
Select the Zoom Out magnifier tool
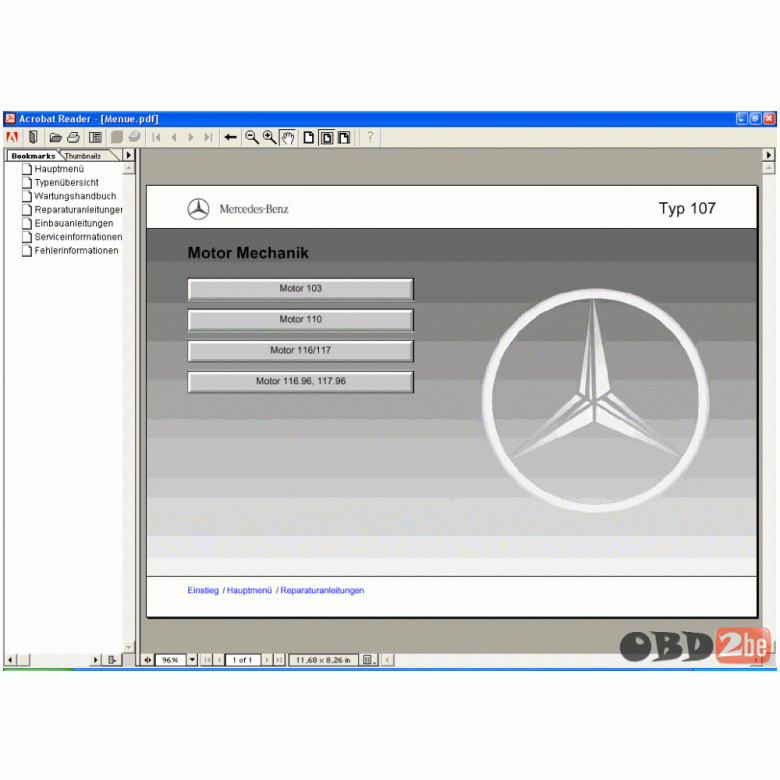tap(252, 137)
